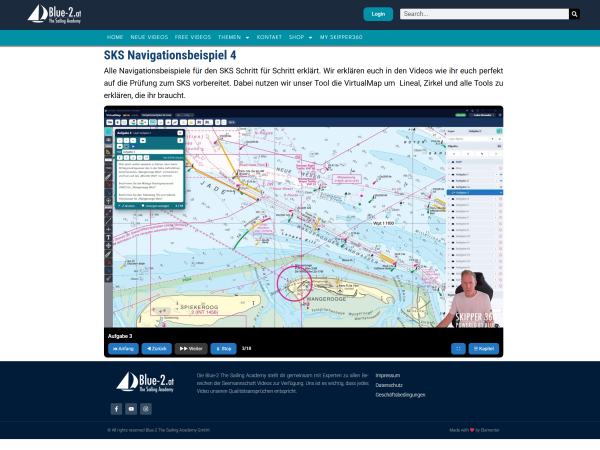The image size is (600, 450).
Task: Click the 3/18 chapter counter
Action: (x=246, y=348)
